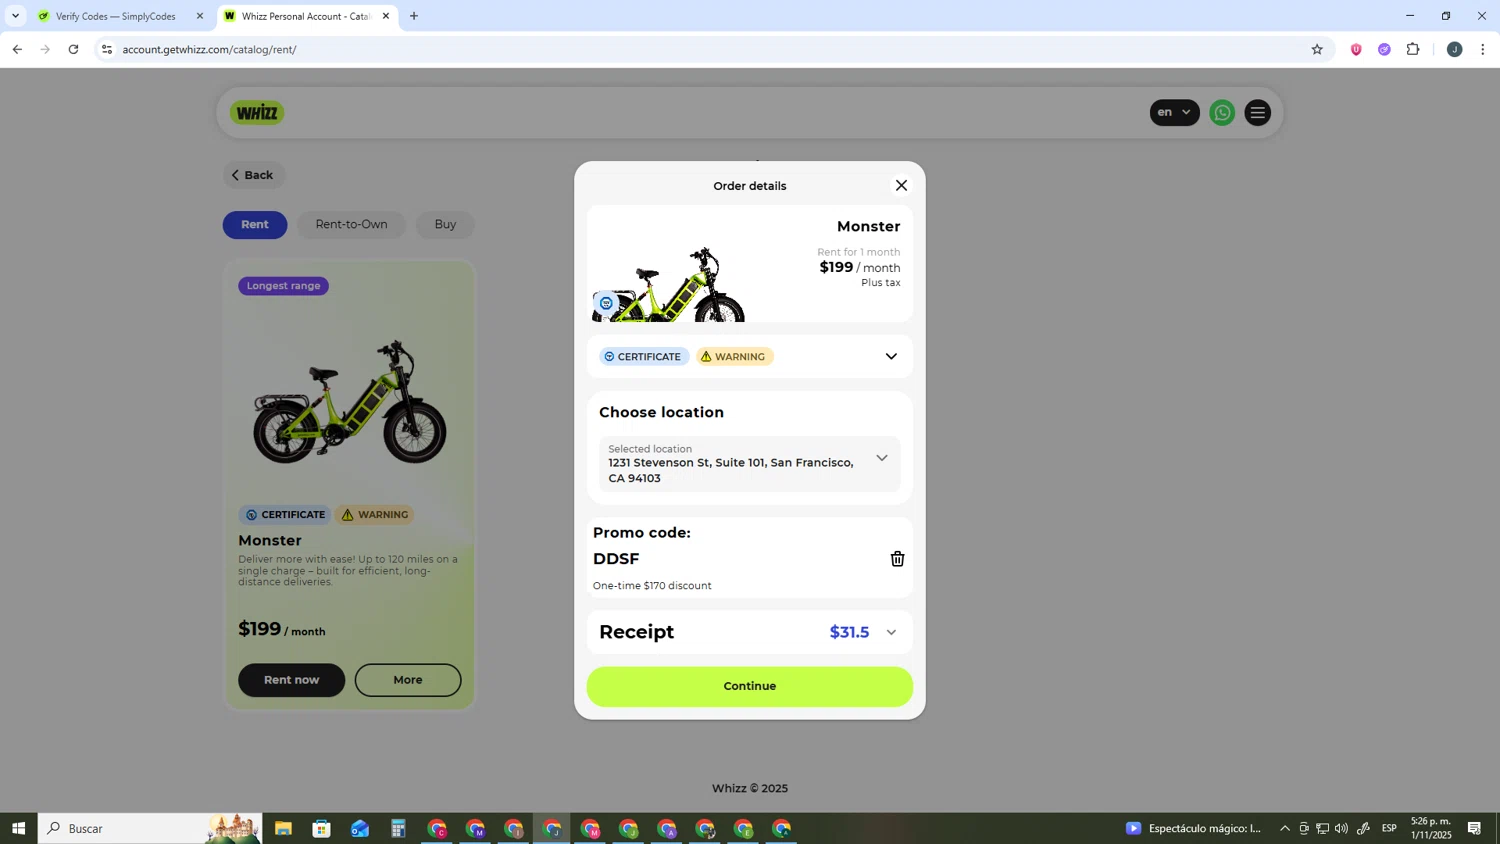
Task: Expand the Receipt section chevron
Action: click(x=891, y=632)
